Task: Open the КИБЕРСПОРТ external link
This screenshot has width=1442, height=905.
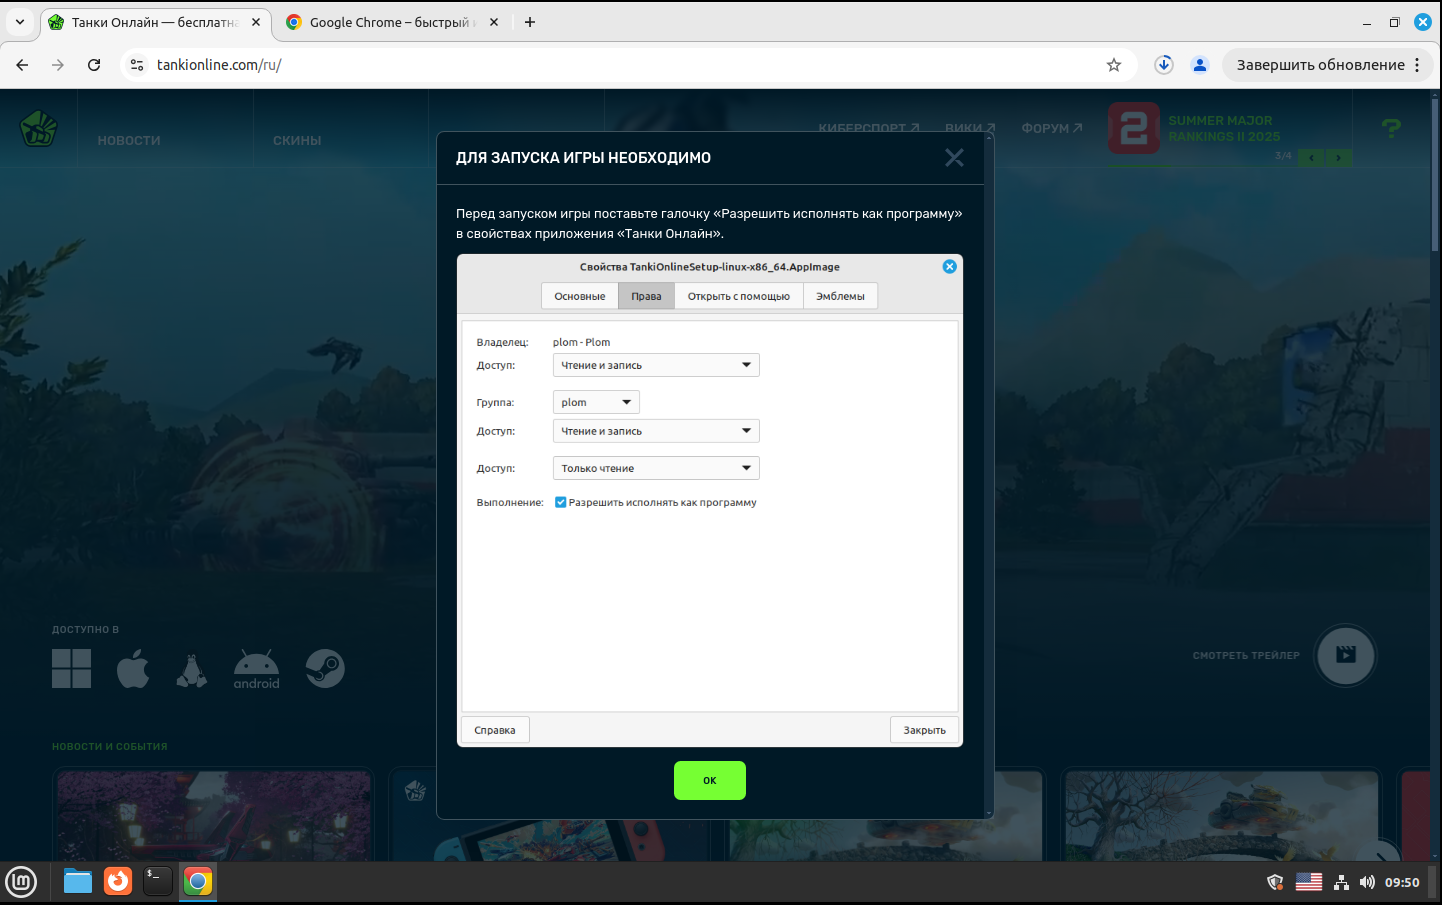Action: tap(869, 128)
